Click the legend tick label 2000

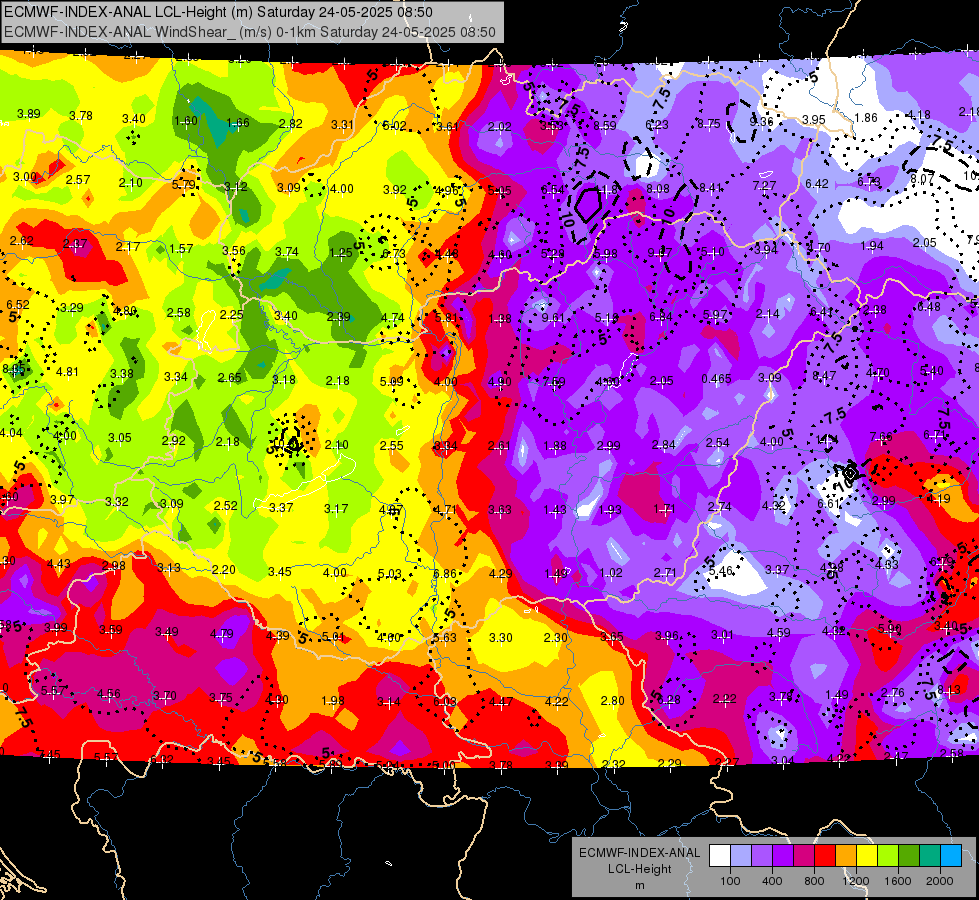(940, 881)
